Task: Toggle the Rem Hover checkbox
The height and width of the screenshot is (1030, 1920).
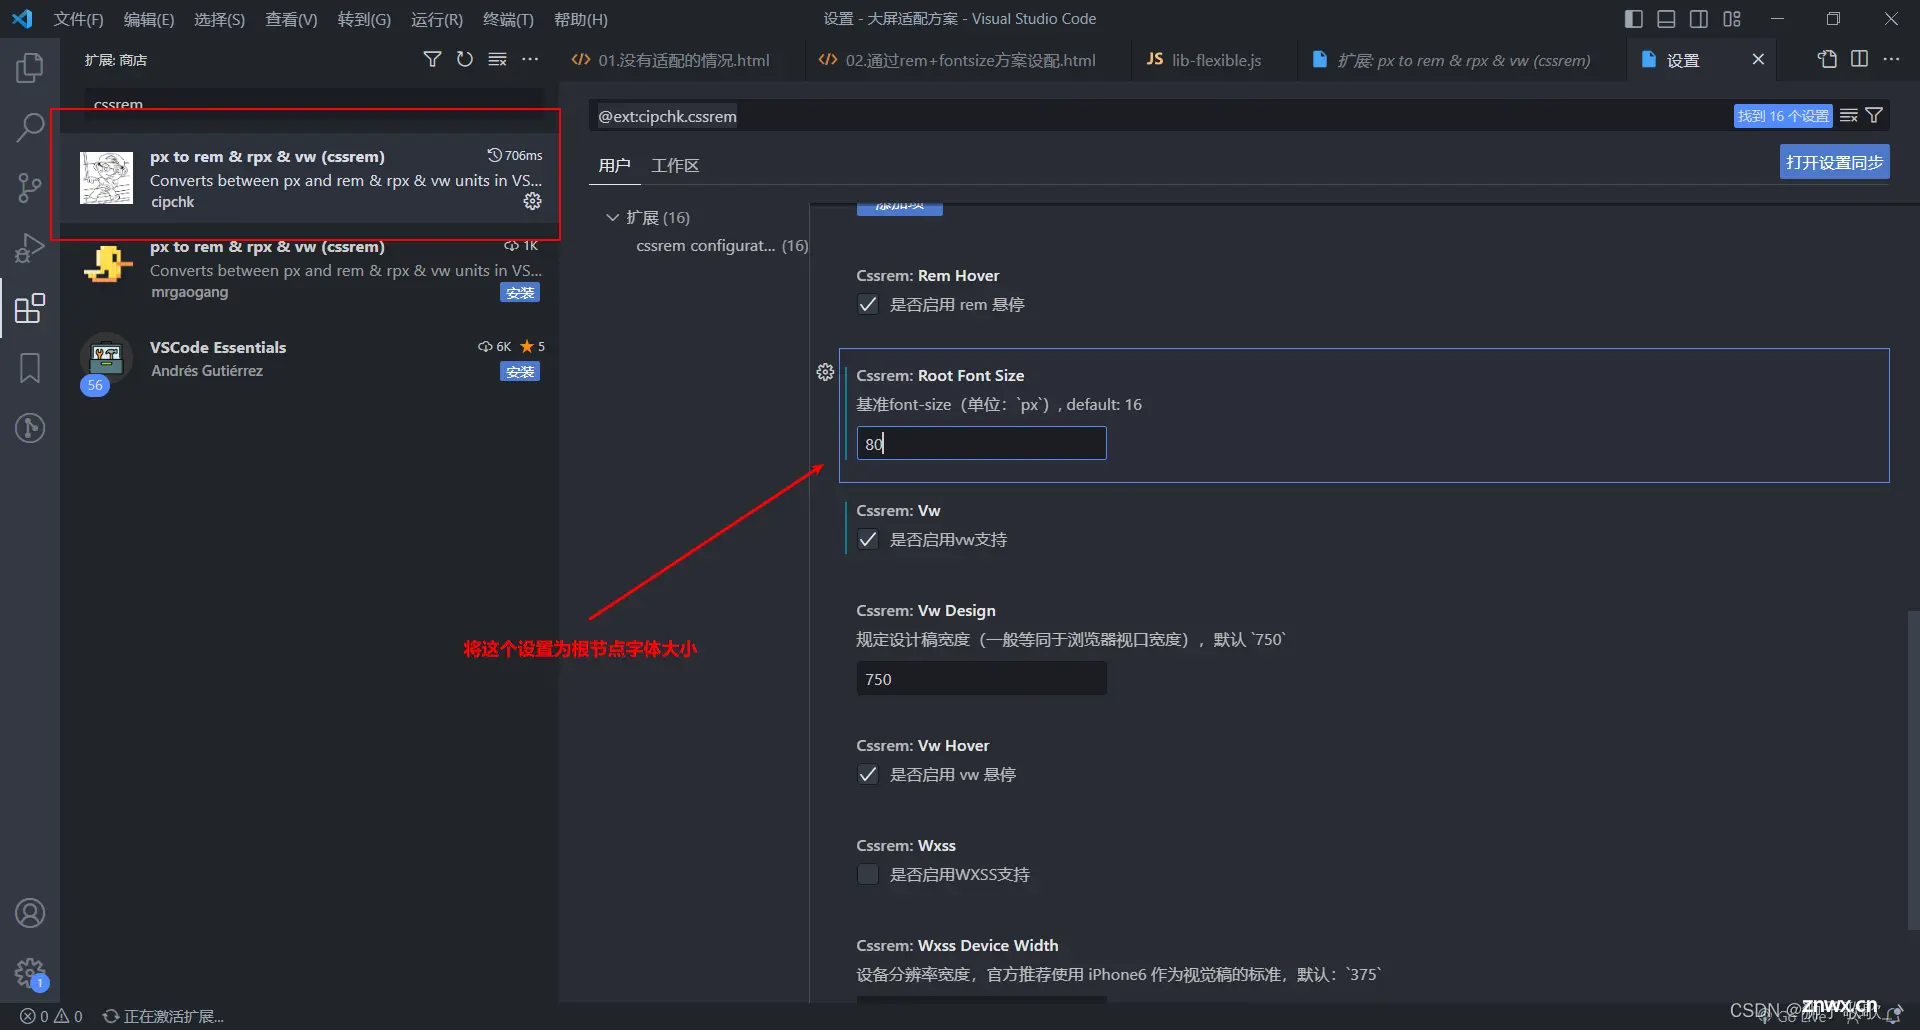Action: pyautogui.click(x=868, y=304)
